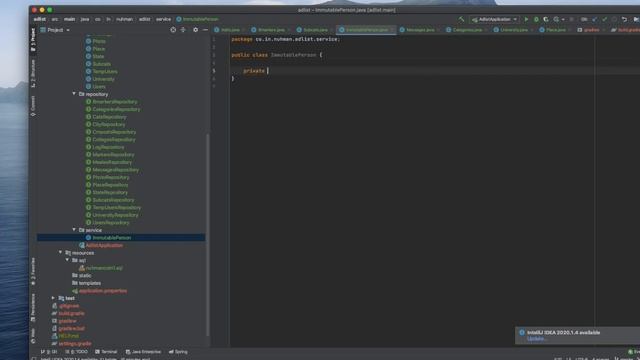Click the Git rollback undo arrow icon
This screenshot has width=640, height=360.
pos(624,19)
